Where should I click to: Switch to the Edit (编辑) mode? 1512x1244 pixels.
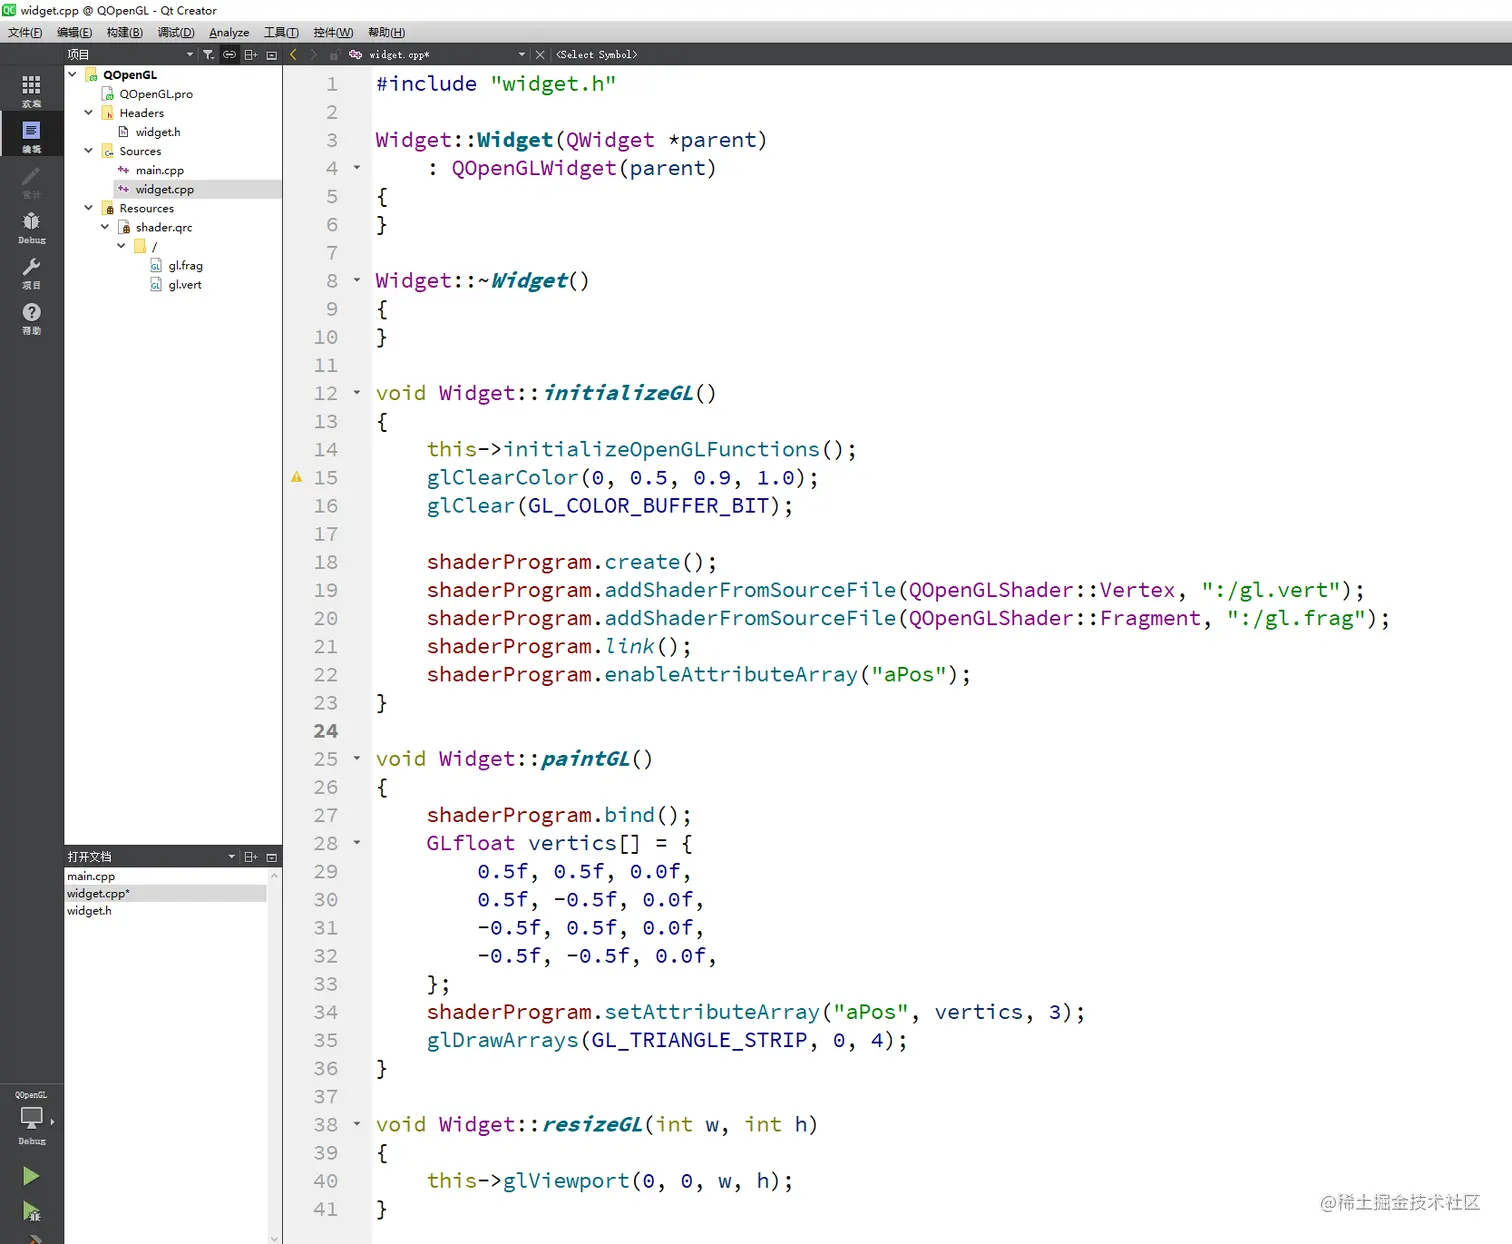click(31, 136)
